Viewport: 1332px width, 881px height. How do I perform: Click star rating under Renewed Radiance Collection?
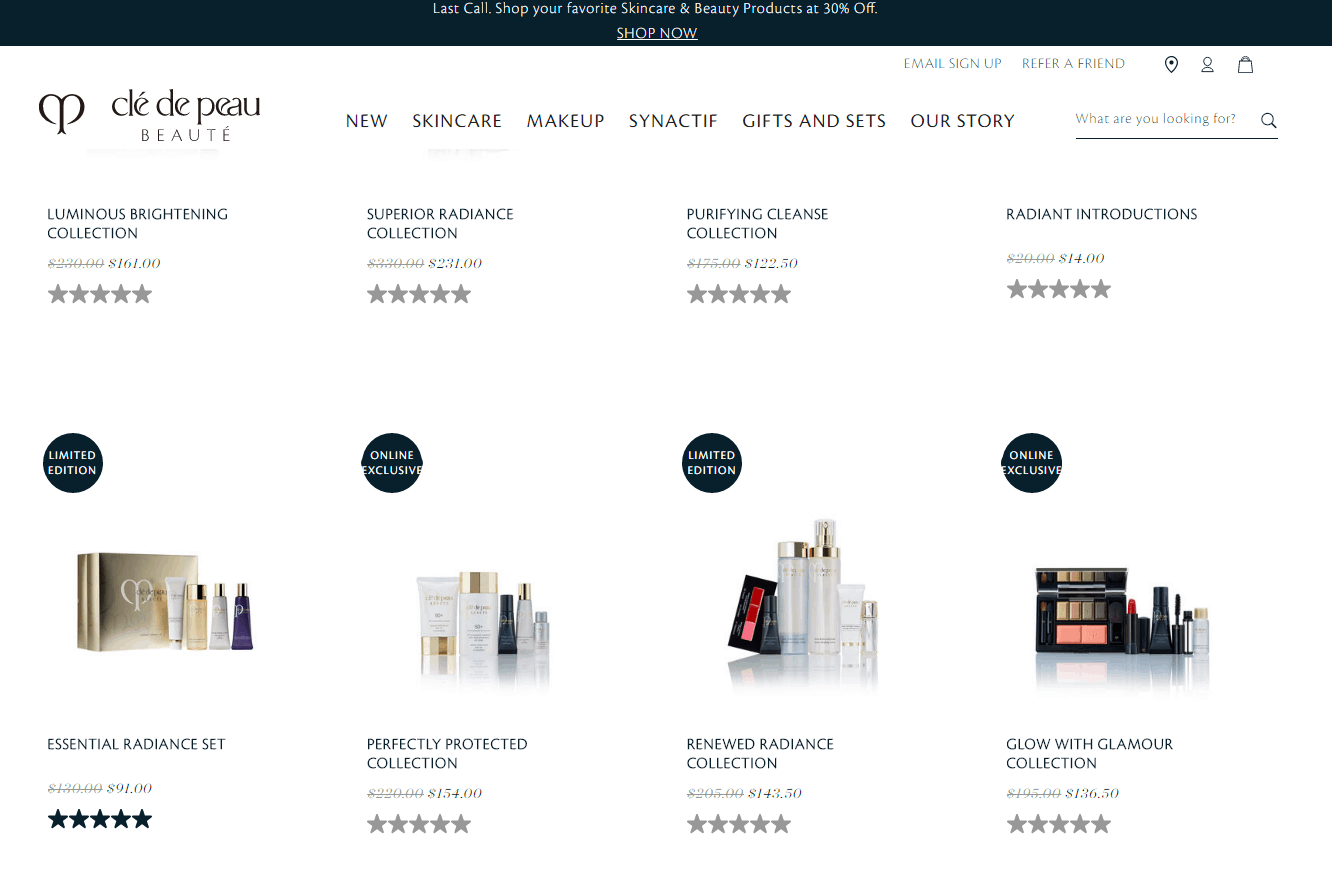point(739,824)
